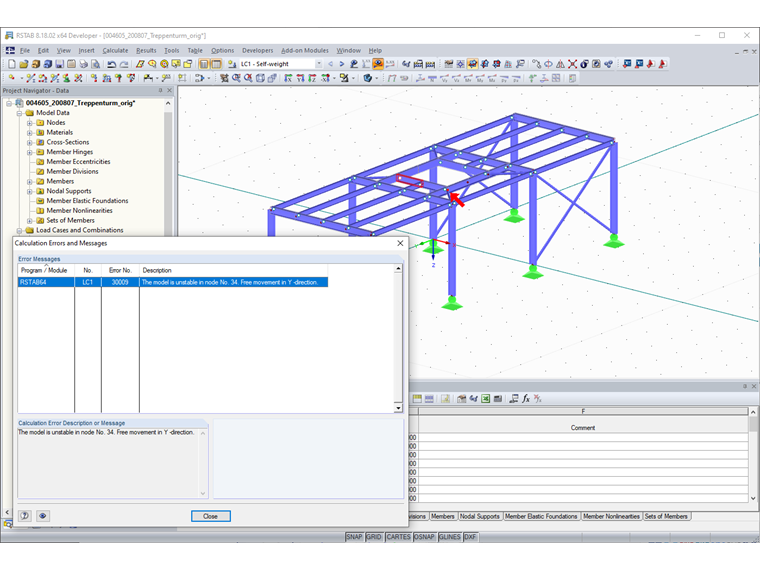Click the view in Z direction icon
The height and width of the screenshot is (570, 760).
tap(312, 78)
